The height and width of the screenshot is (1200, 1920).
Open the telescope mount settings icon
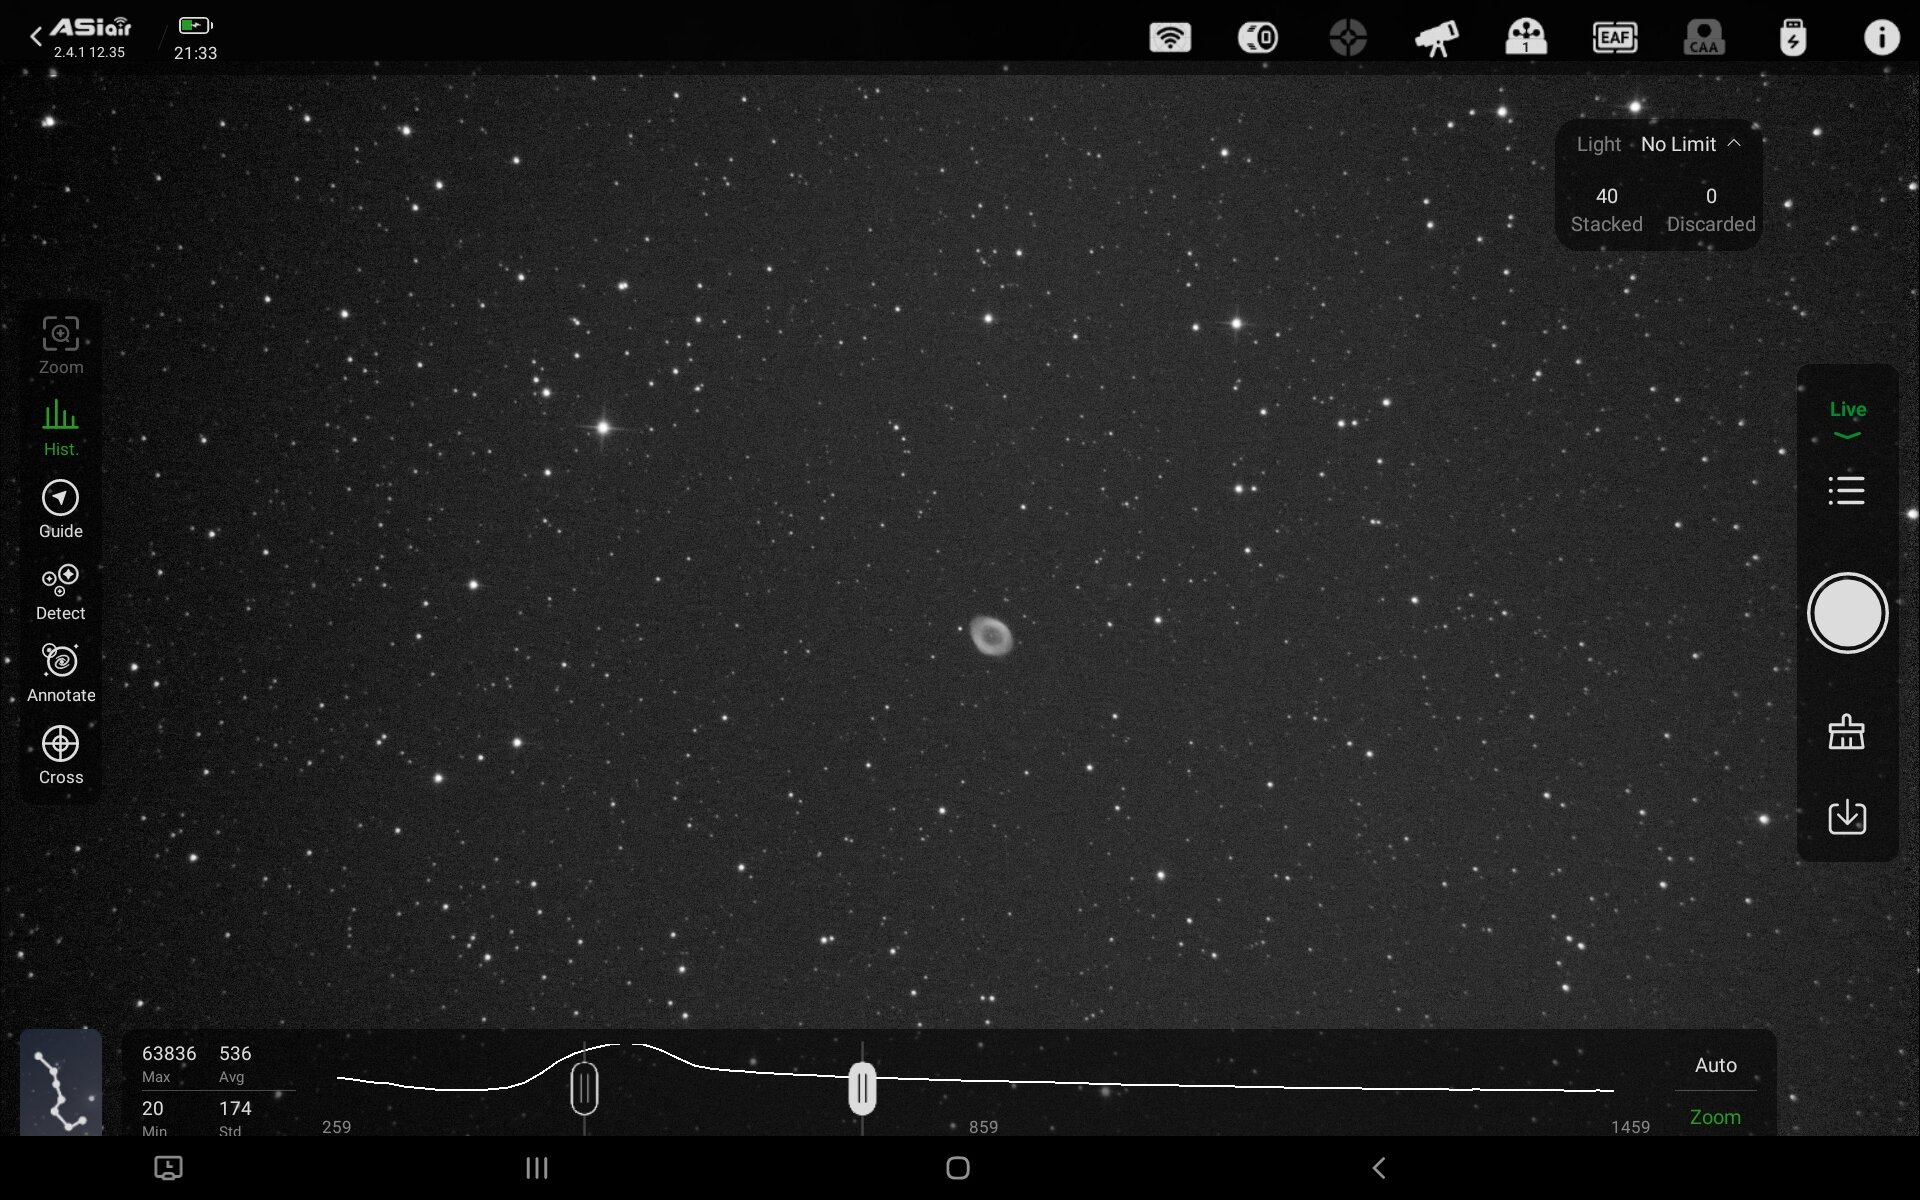[1436, 38]
